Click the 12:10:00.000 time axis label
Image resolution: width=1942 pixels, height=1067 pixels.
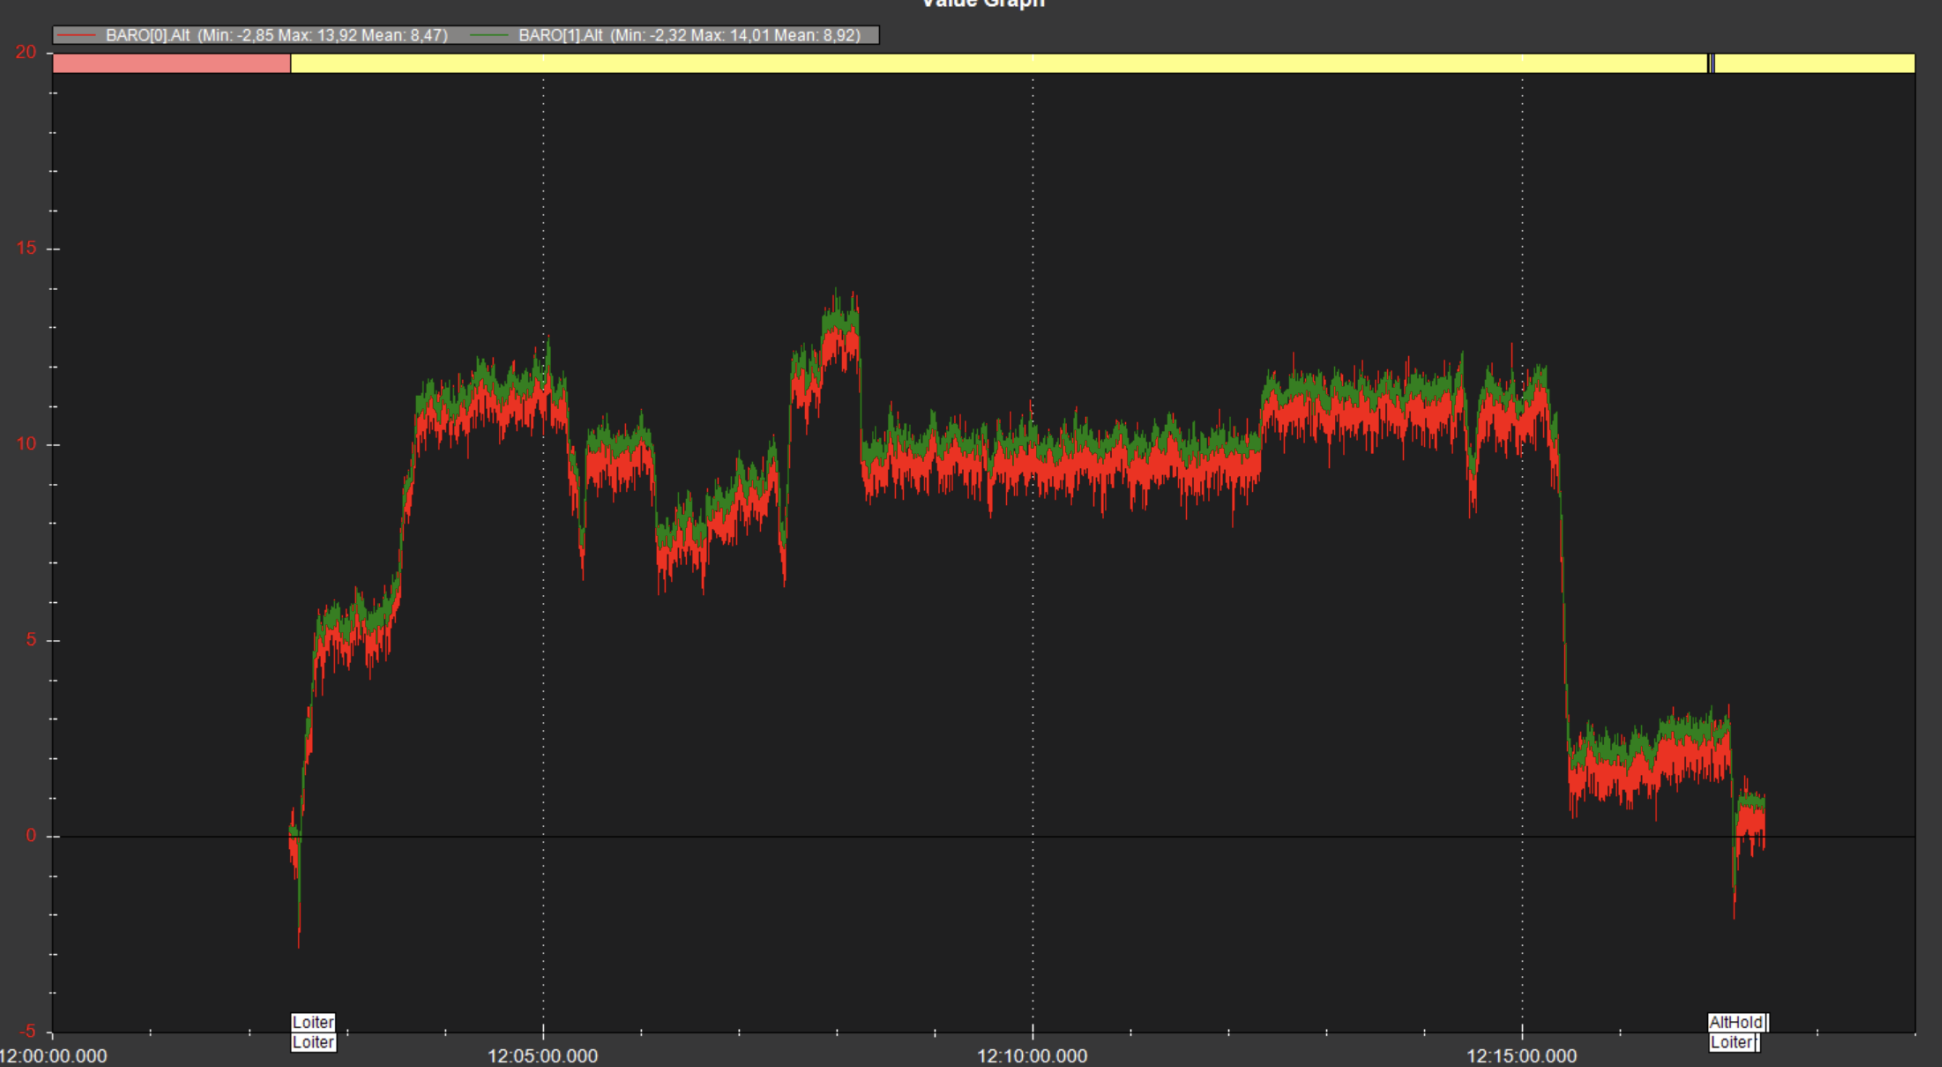1032,1056
